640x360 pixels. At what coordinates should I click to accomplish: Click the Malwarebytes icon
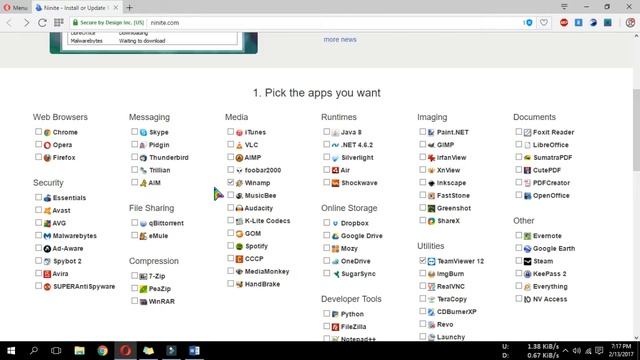point(47,236)
